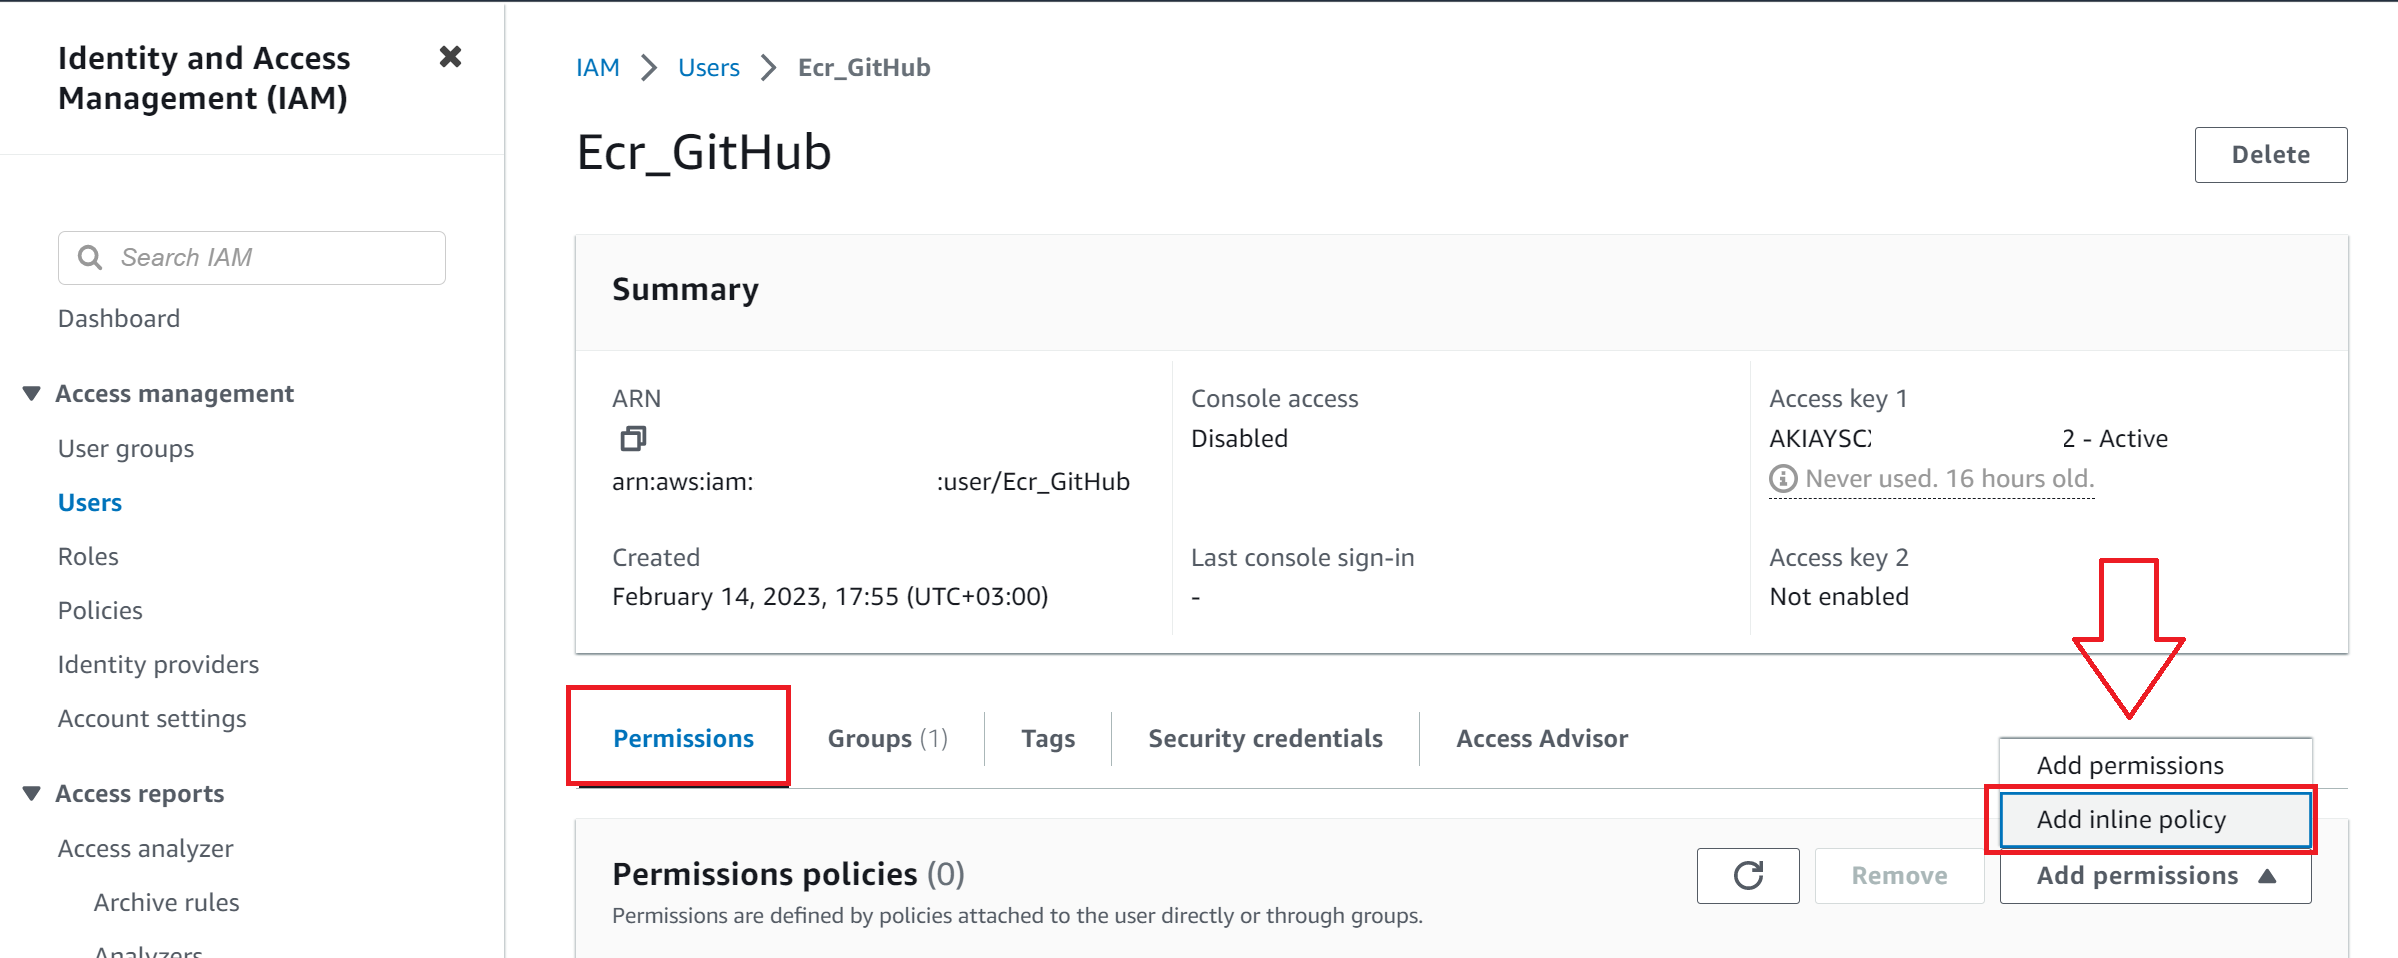The width and height of the screenshot is (2398, 958).
Task: Open Policies in the sidebar navigation
Action: [x=100, y=611]
